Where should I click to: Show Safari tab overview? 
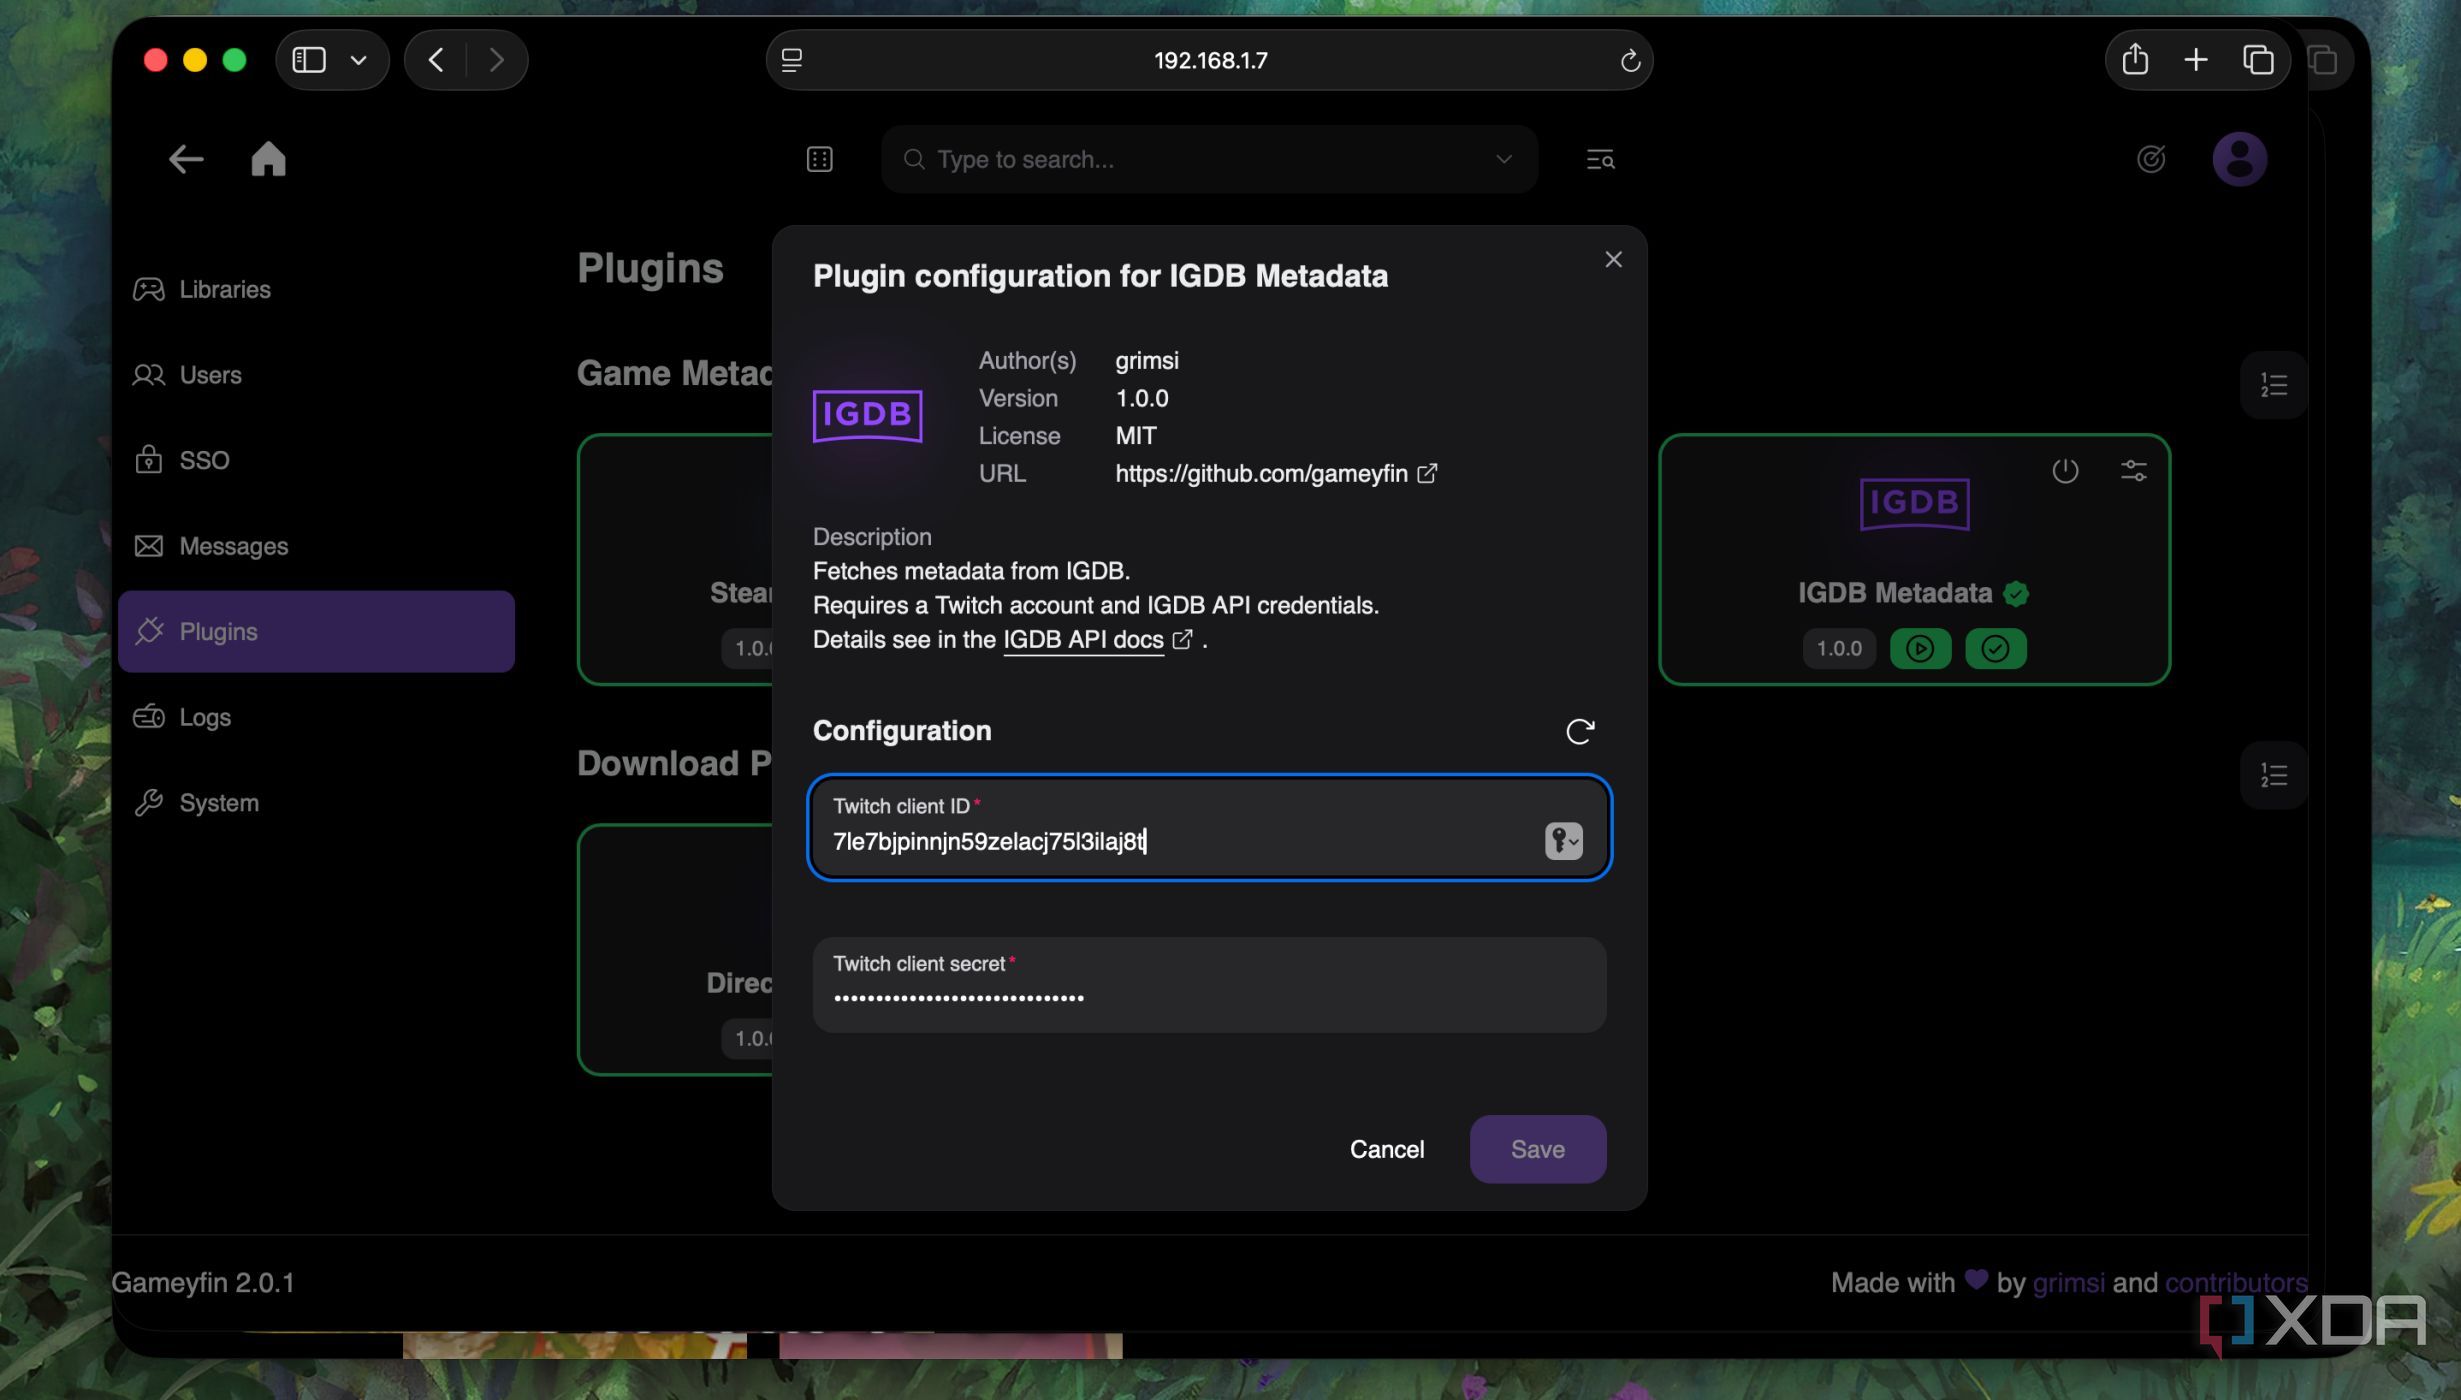(2258, 60)
